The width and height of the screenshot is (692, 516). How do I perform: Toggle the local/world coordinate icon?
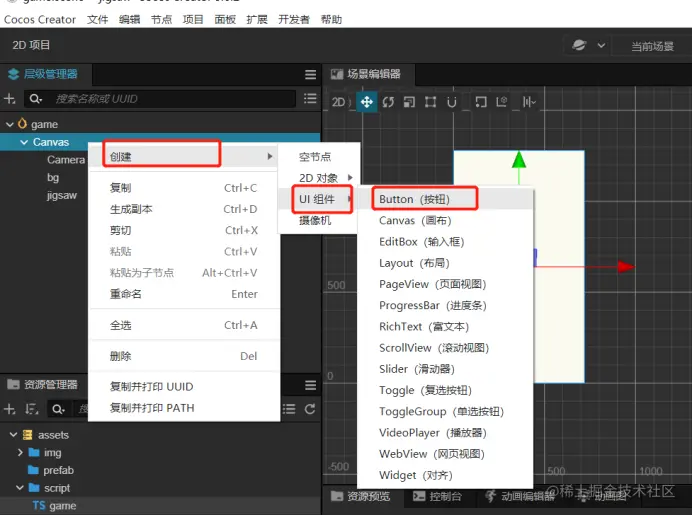tap(502, 102)
